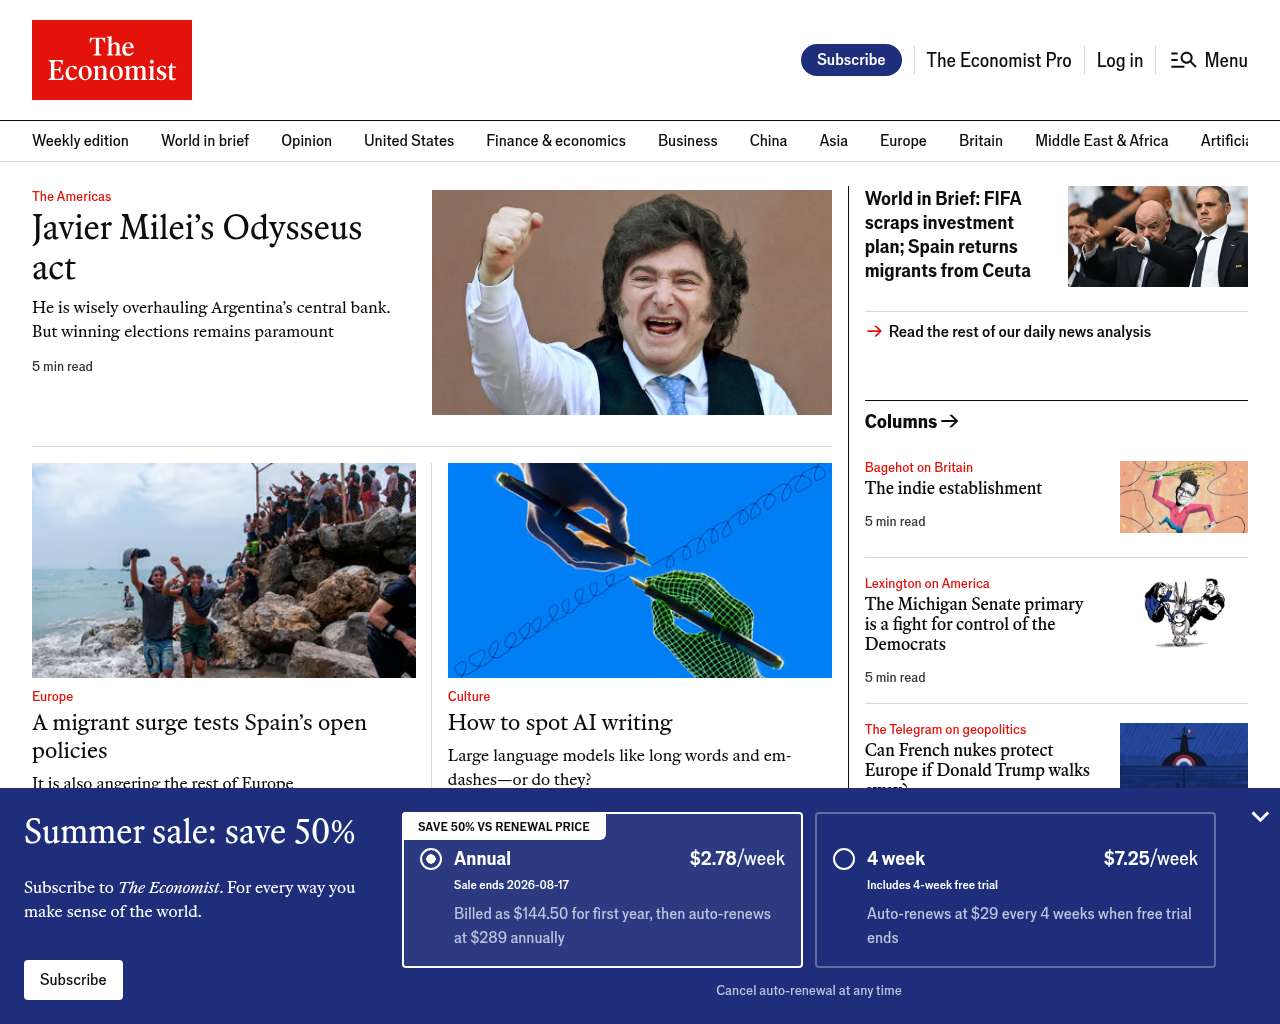
Task: Click the FIFA World in Brief photo
Action: coord(1158,236)
